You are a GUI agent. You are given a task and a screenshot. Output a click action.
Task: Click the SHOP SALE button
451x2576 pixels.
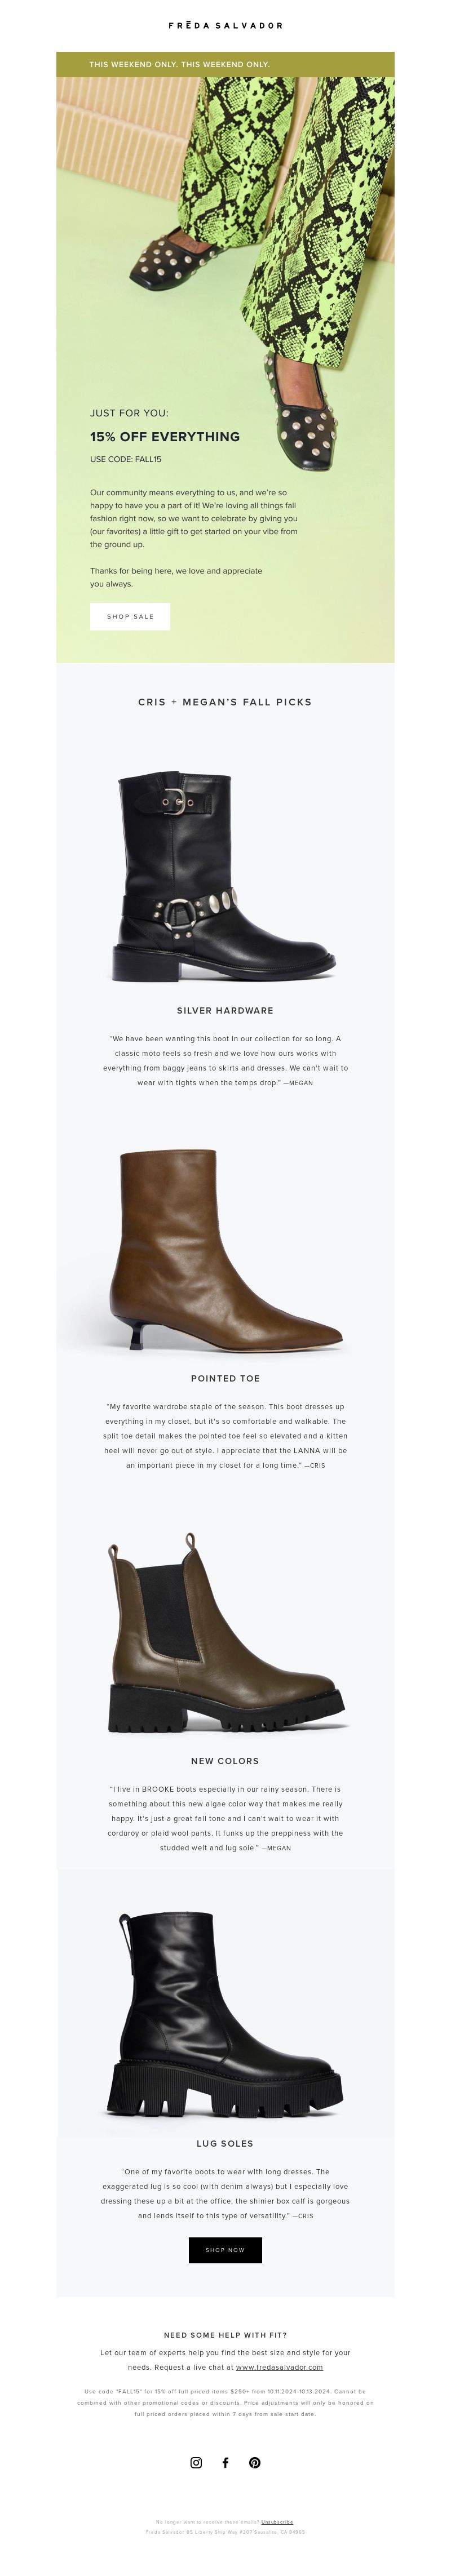[x=130, y=616]
